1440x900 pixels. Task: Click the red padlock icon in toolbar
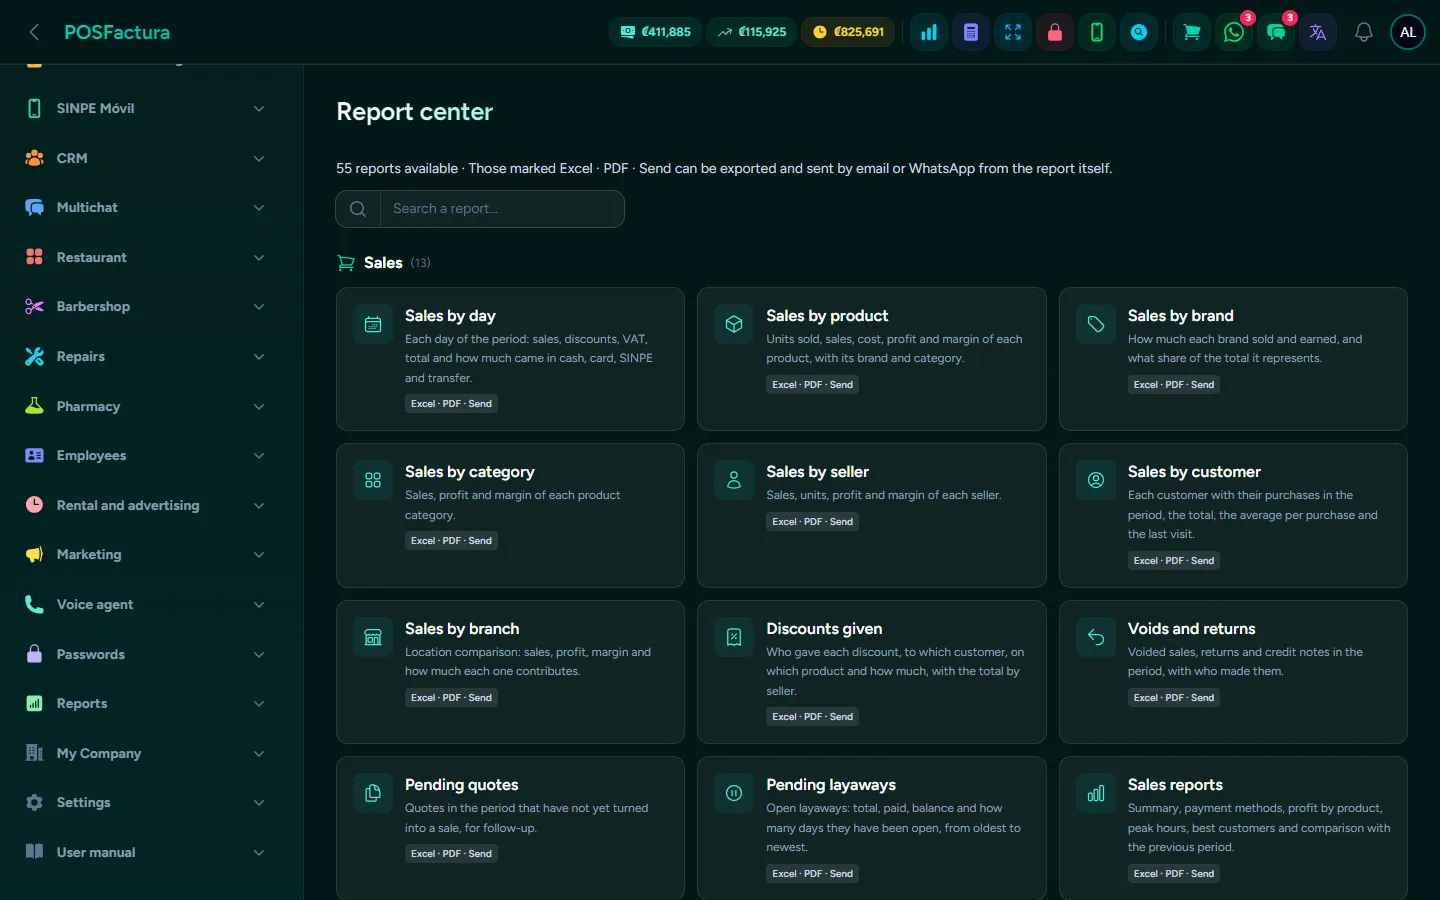click(x=1055, y=32)
